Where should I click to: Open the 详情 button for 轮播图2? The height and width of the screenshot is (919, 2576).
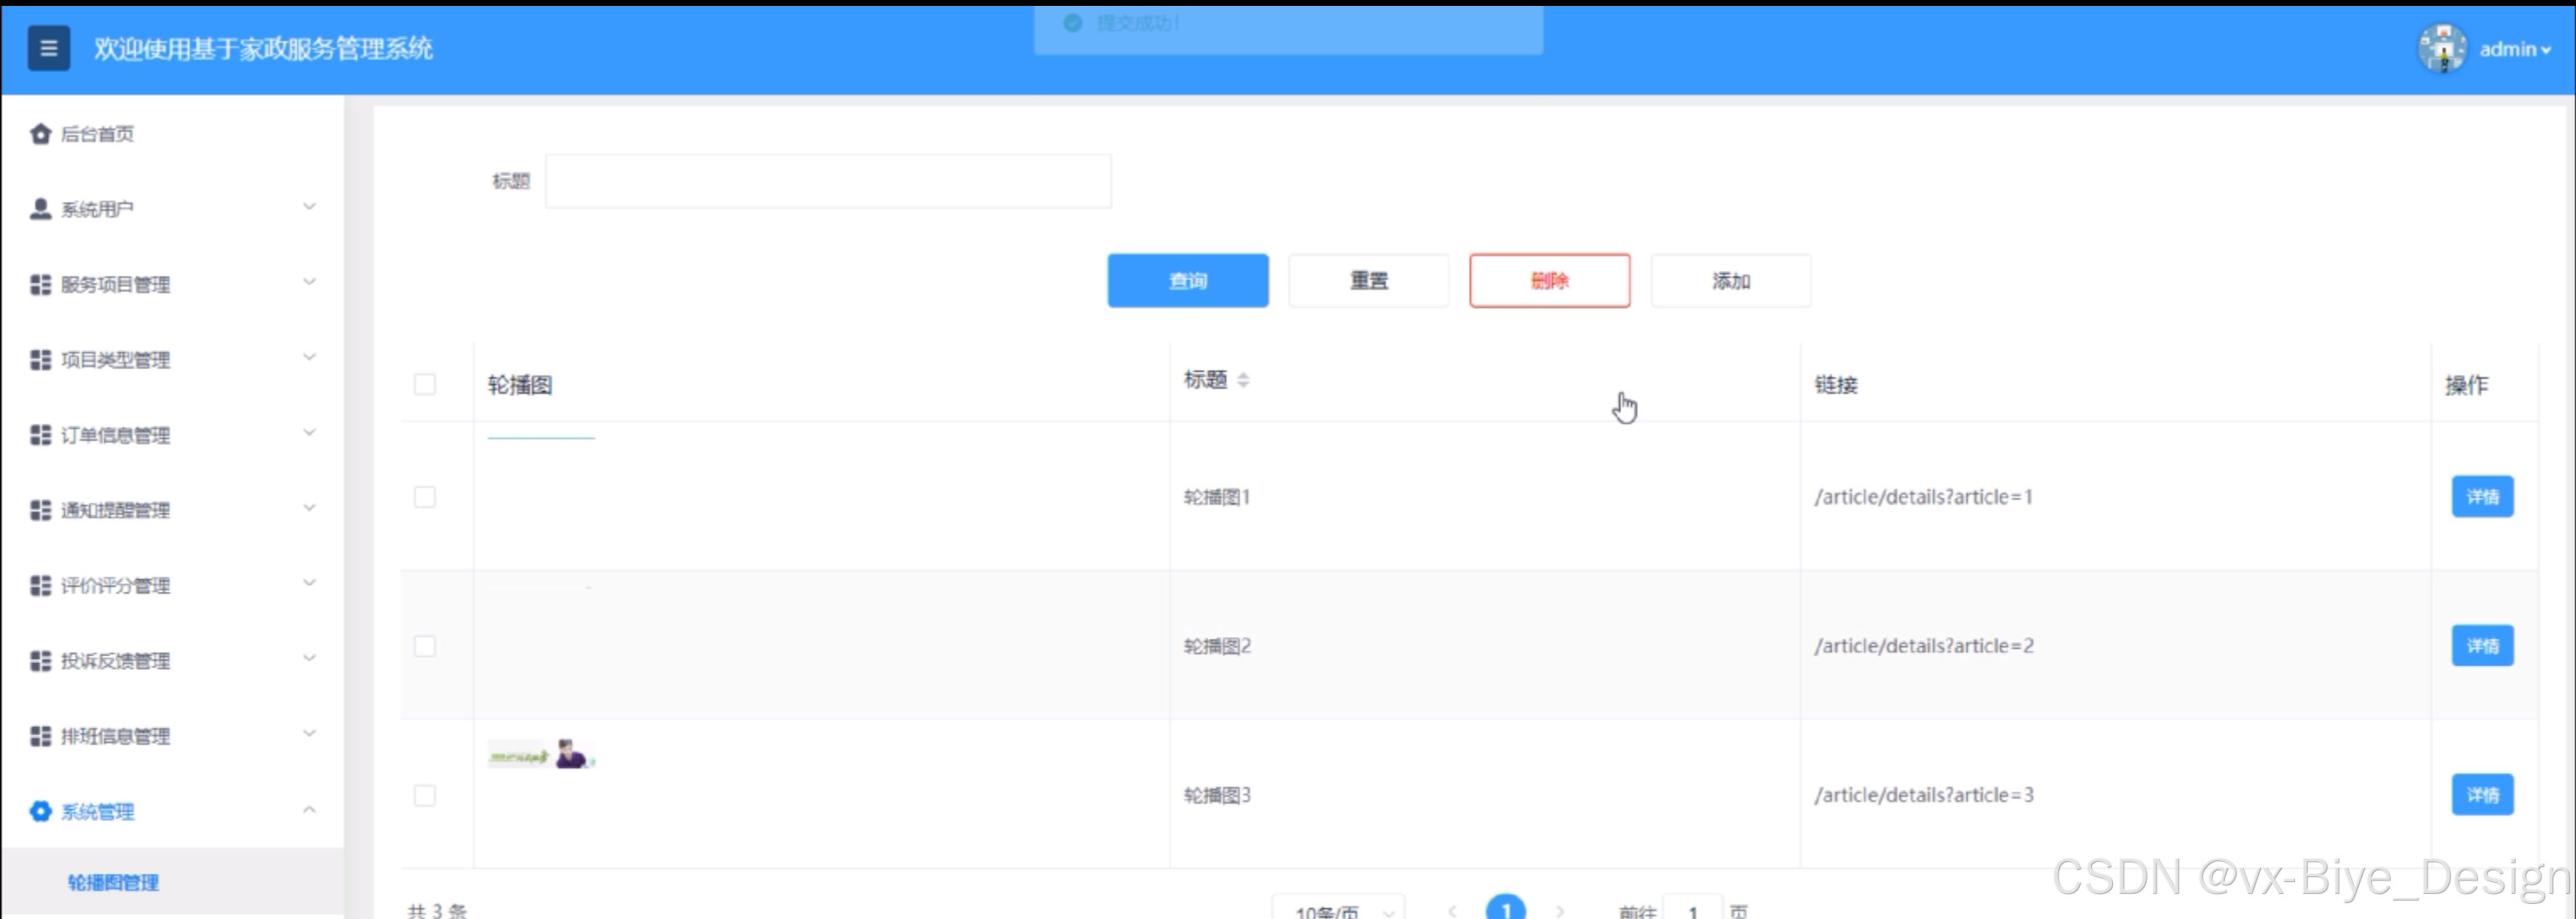(x=2481, y=646)
